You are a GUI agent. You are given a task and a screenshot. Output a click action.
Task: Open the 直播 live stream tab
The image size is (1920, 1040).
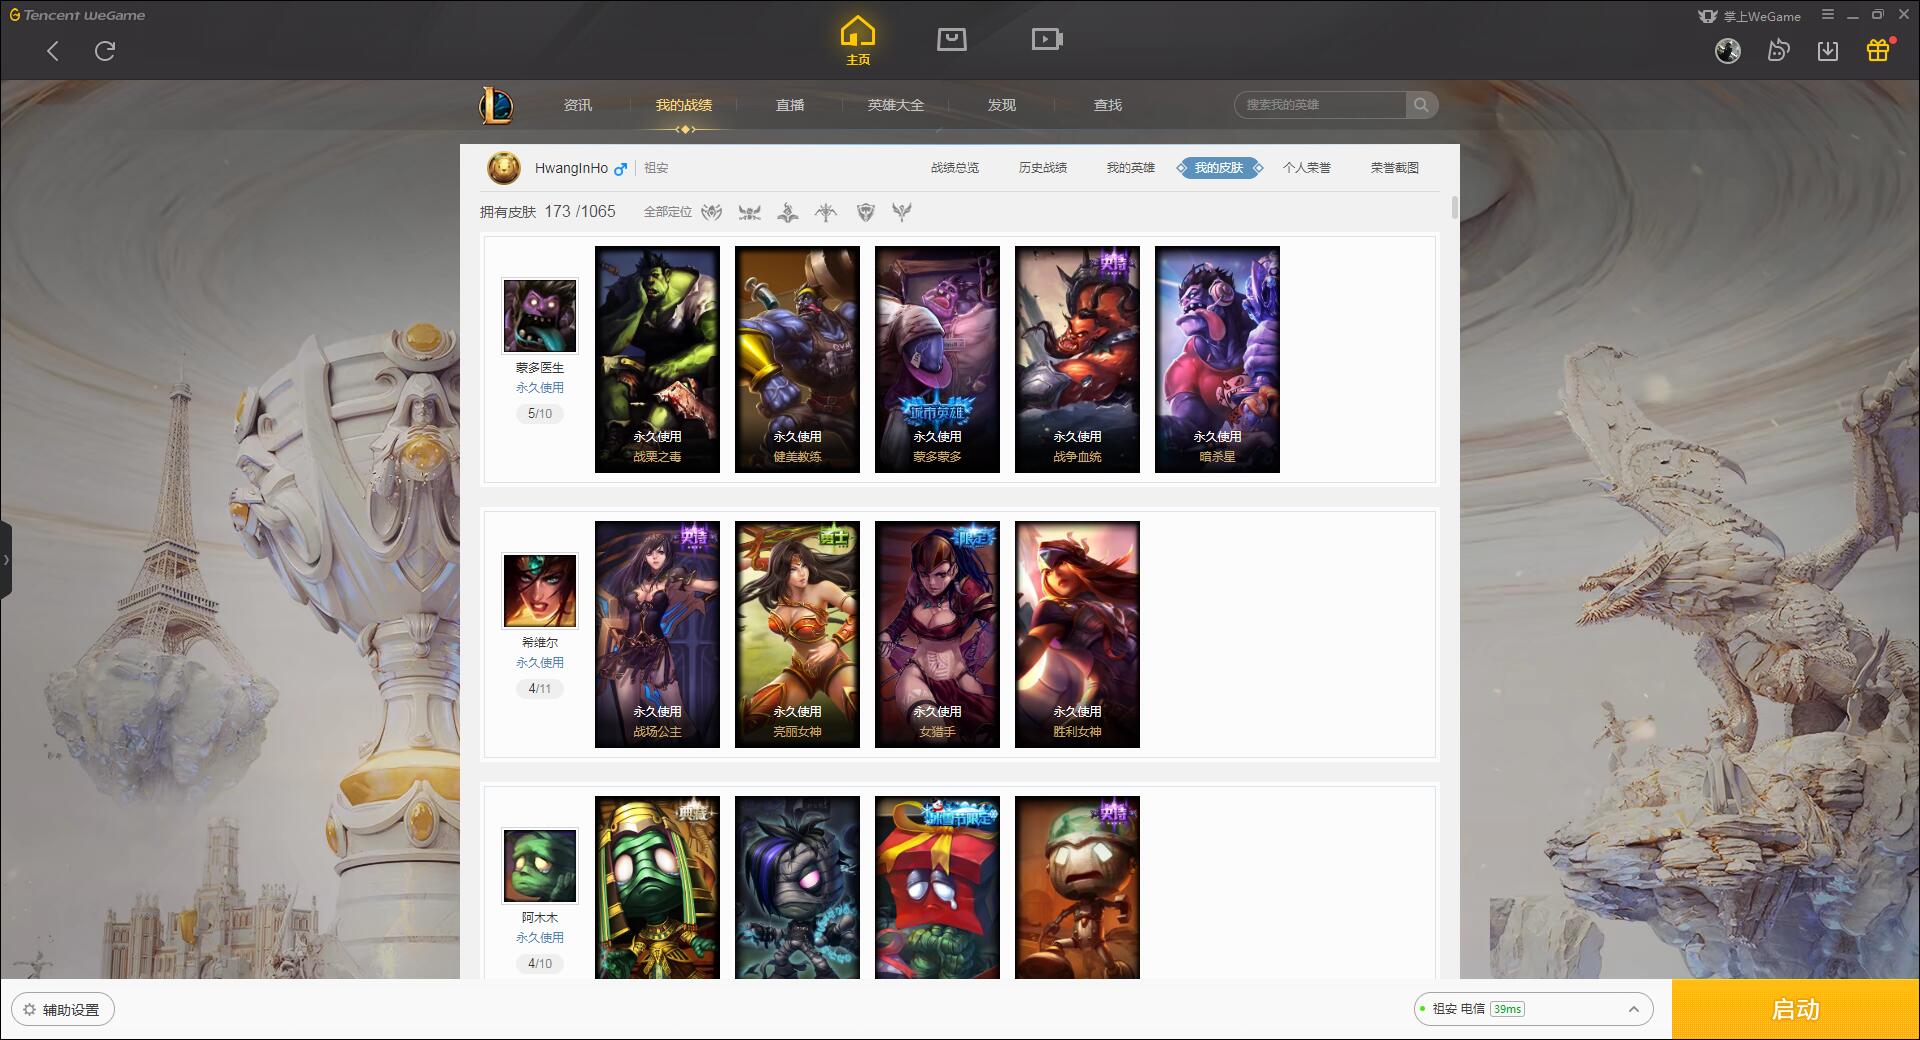coord(790,105)
